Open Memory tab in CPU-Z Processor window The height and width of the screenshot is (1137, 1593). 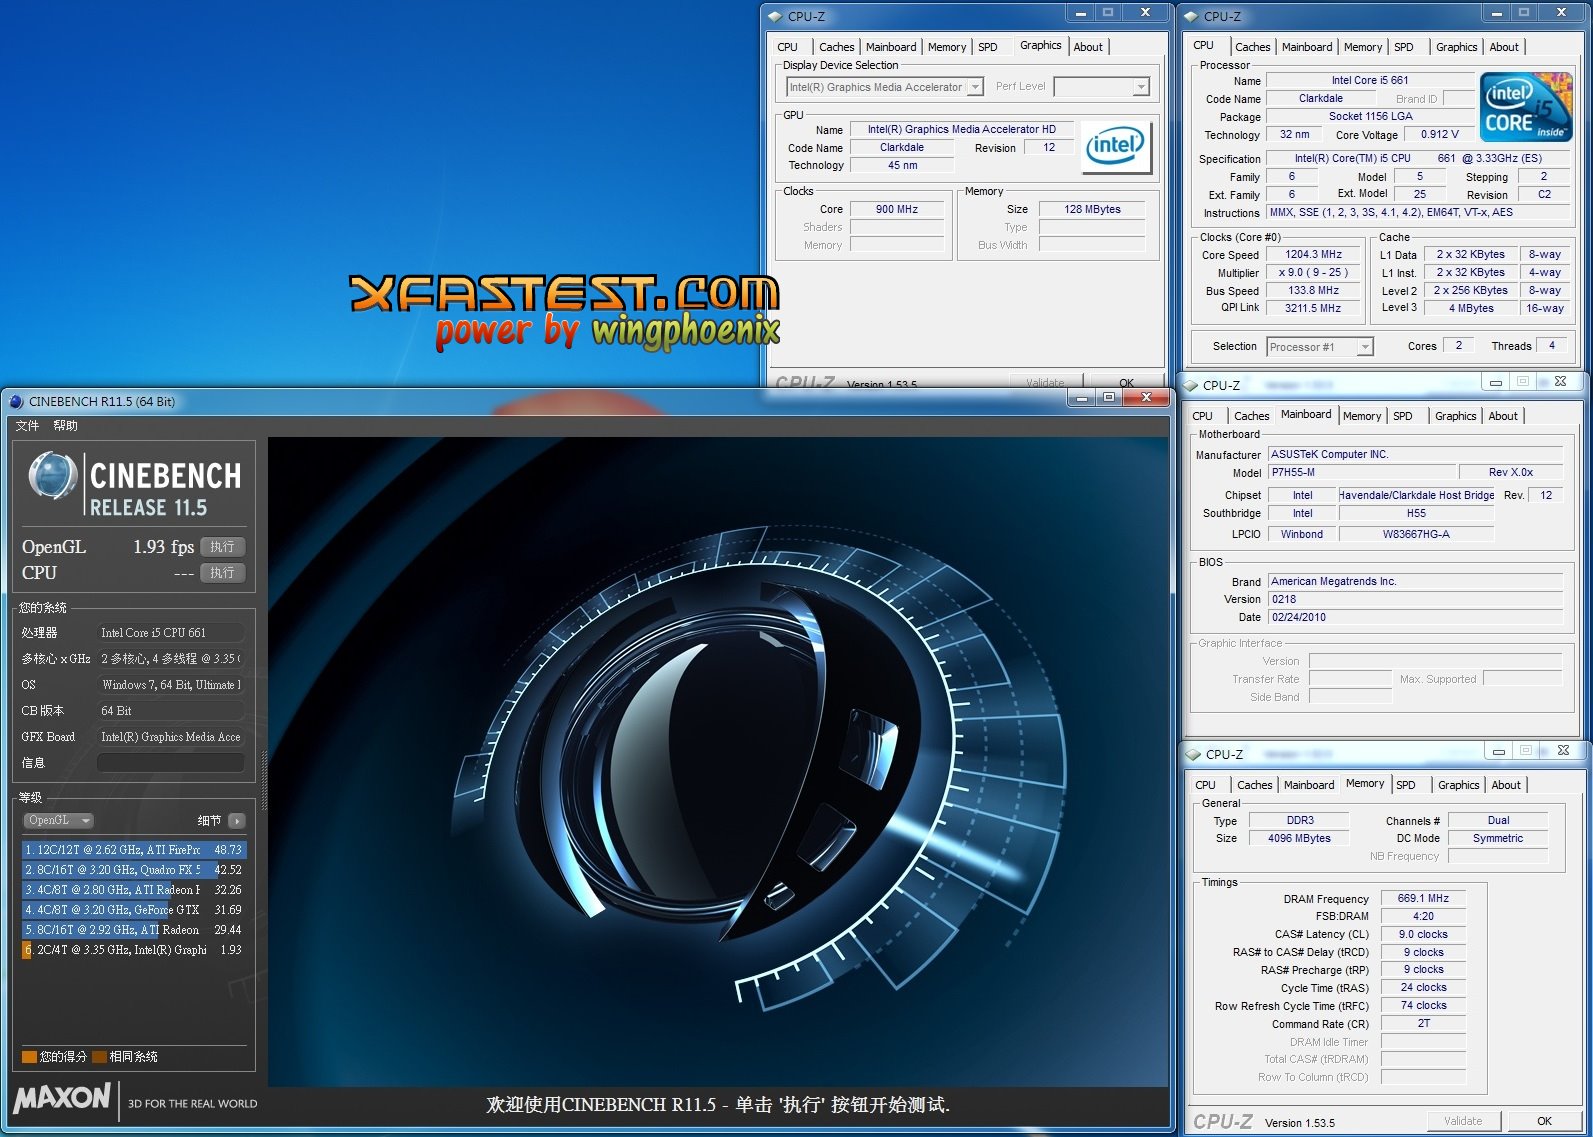[x=1362, y=47]
